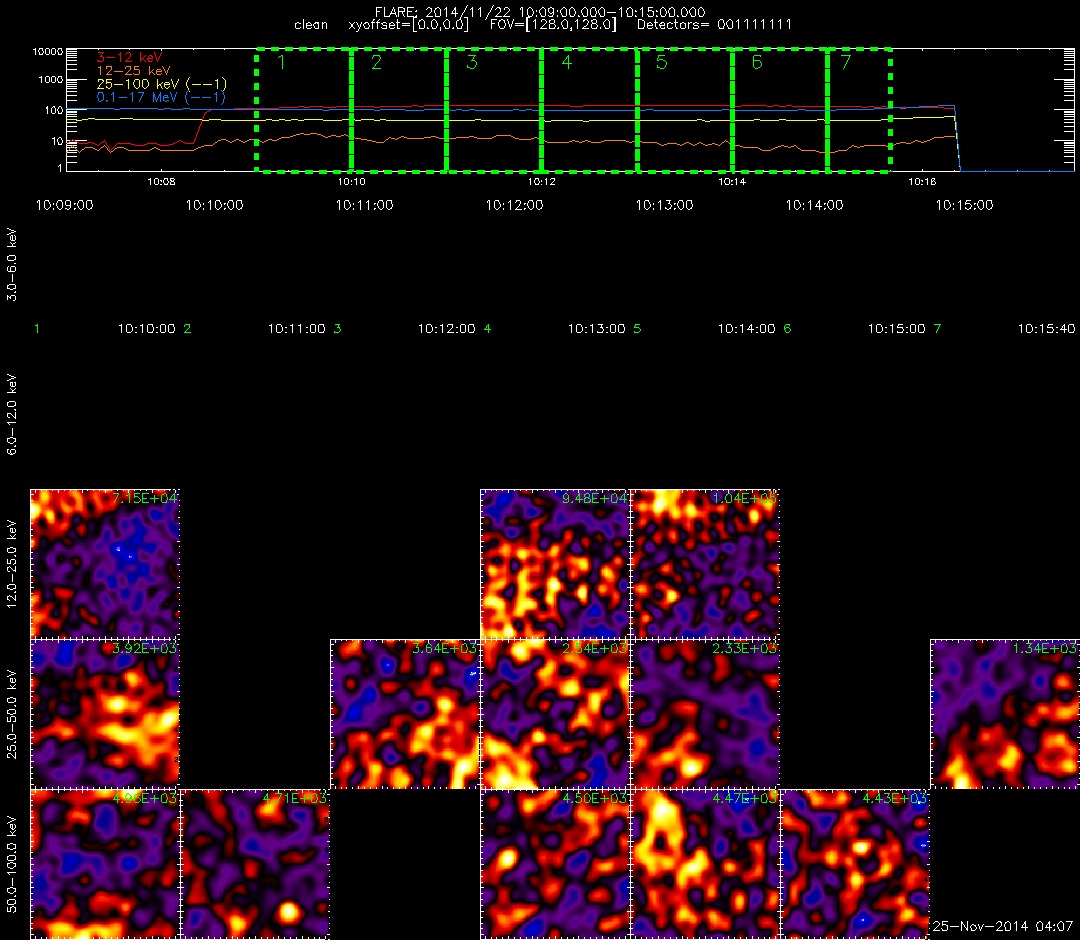Image resolution: width=1080 pixels, height=940 pixels.
Task: Select the 25-50 keV image labeled 2.33E+03
Action: (x=705, y=714)
